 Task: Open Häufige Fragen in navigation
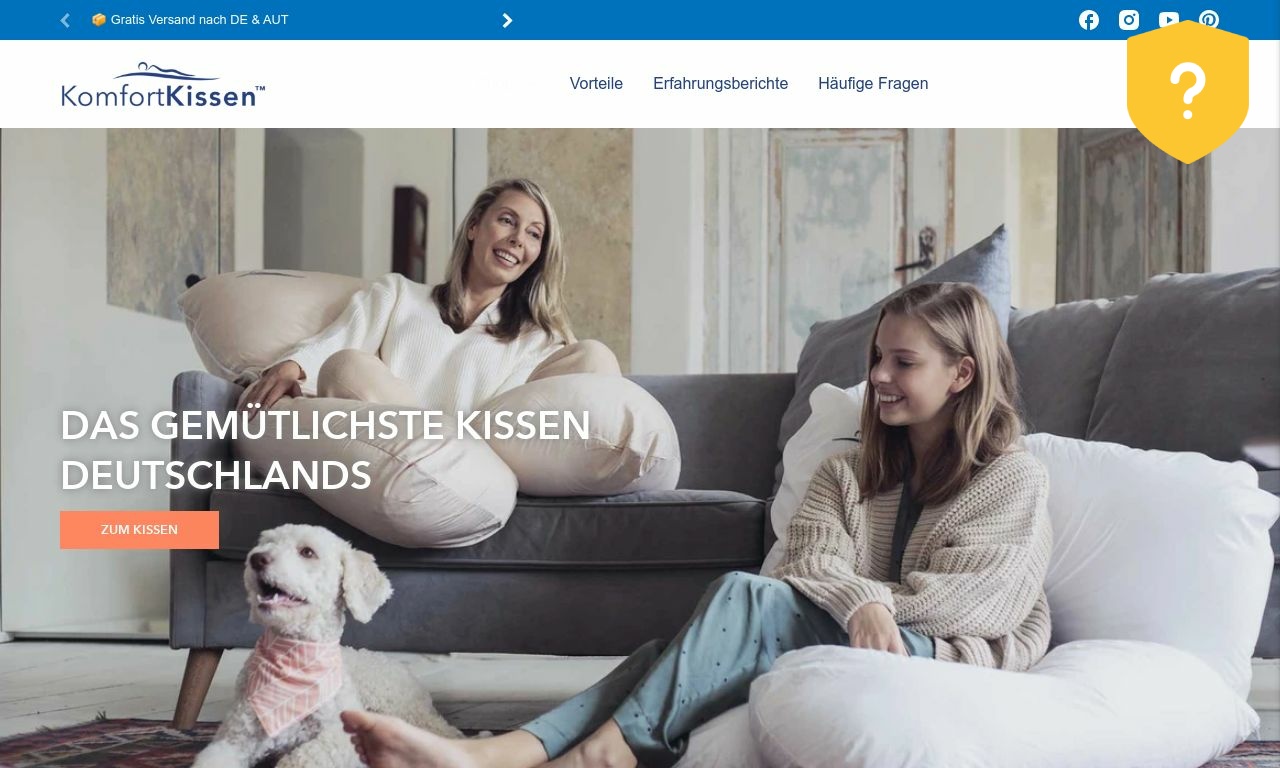[x=873, y=84]
